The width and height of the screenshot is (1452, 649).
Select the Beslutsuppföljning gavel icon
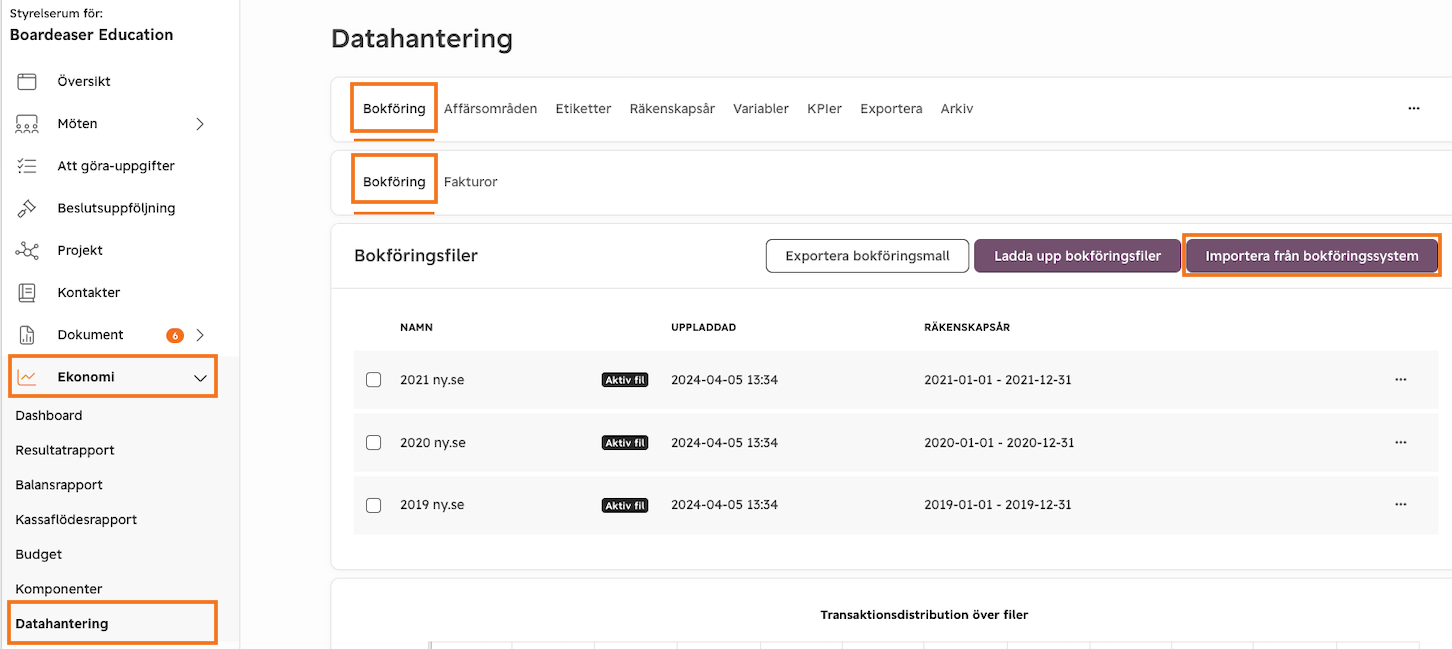(27, 207)
